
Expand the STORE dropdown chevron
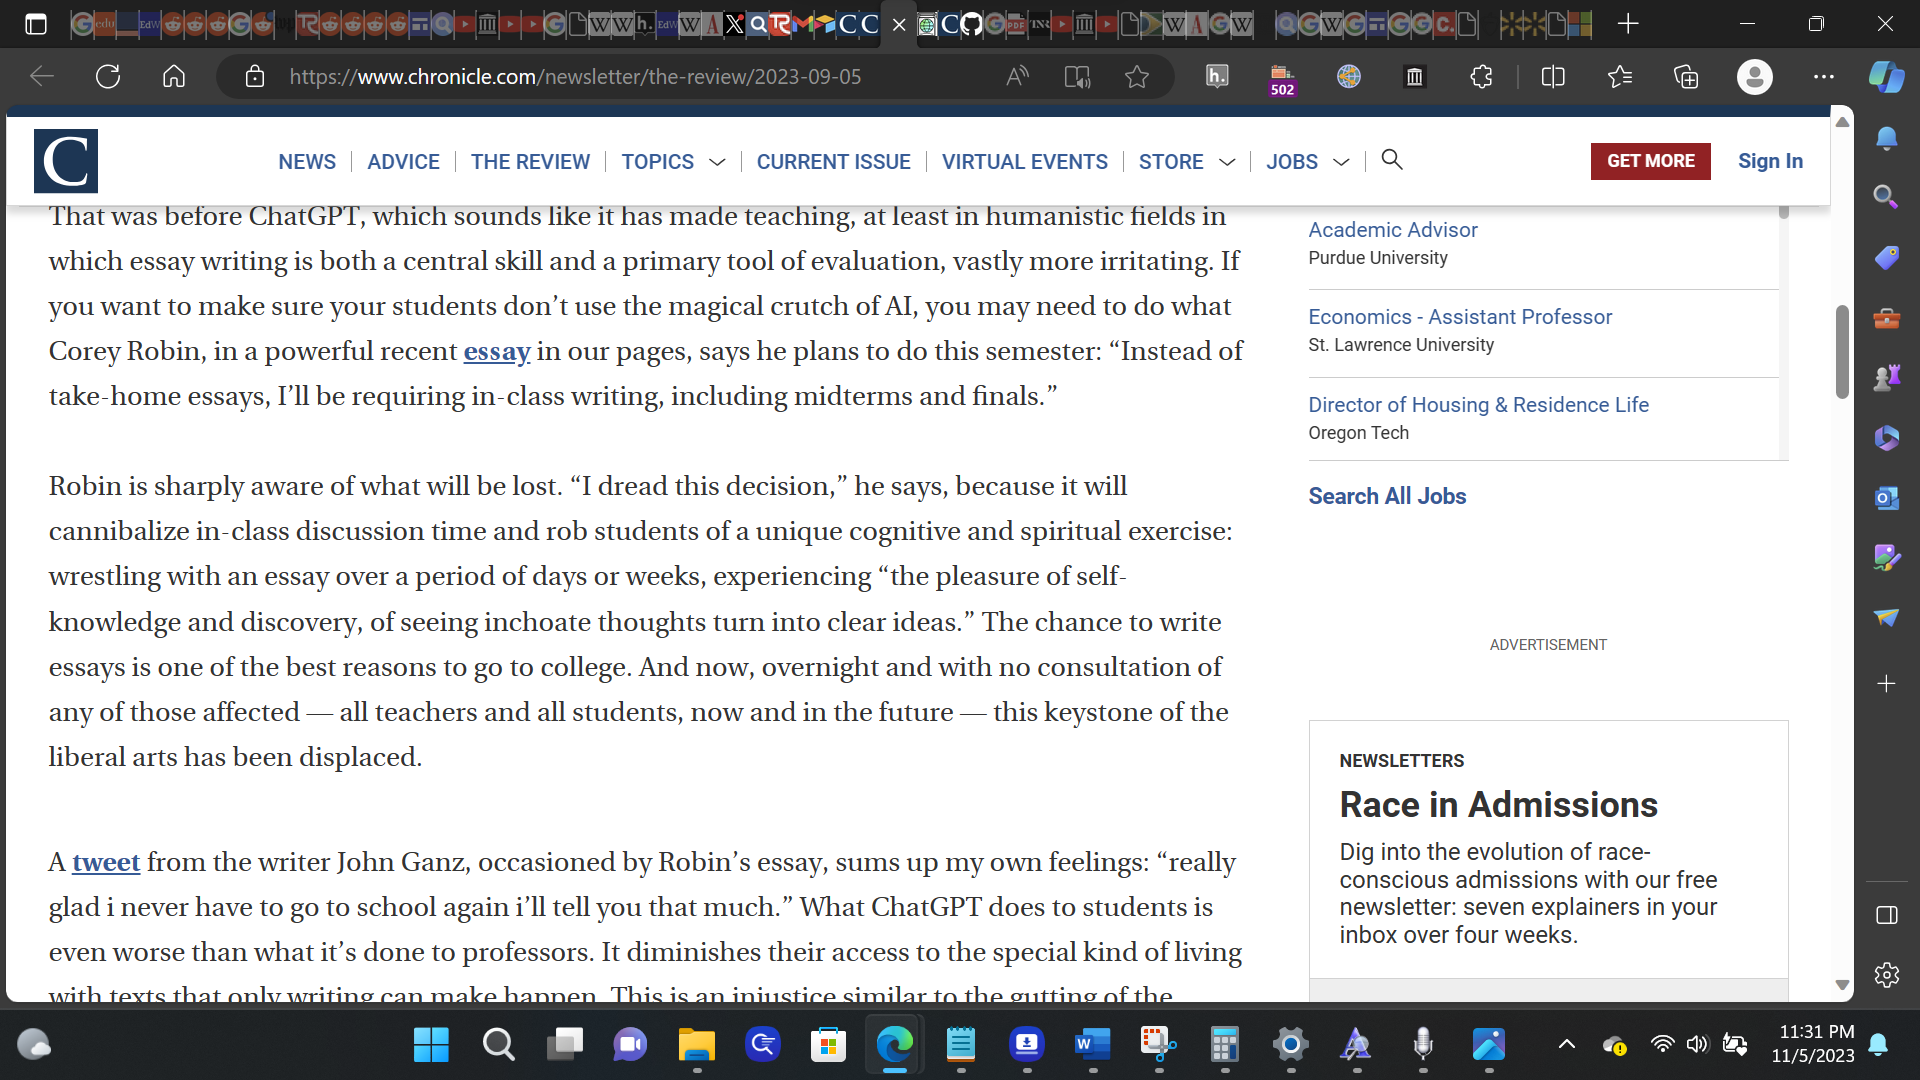[x=1227, y=162]
